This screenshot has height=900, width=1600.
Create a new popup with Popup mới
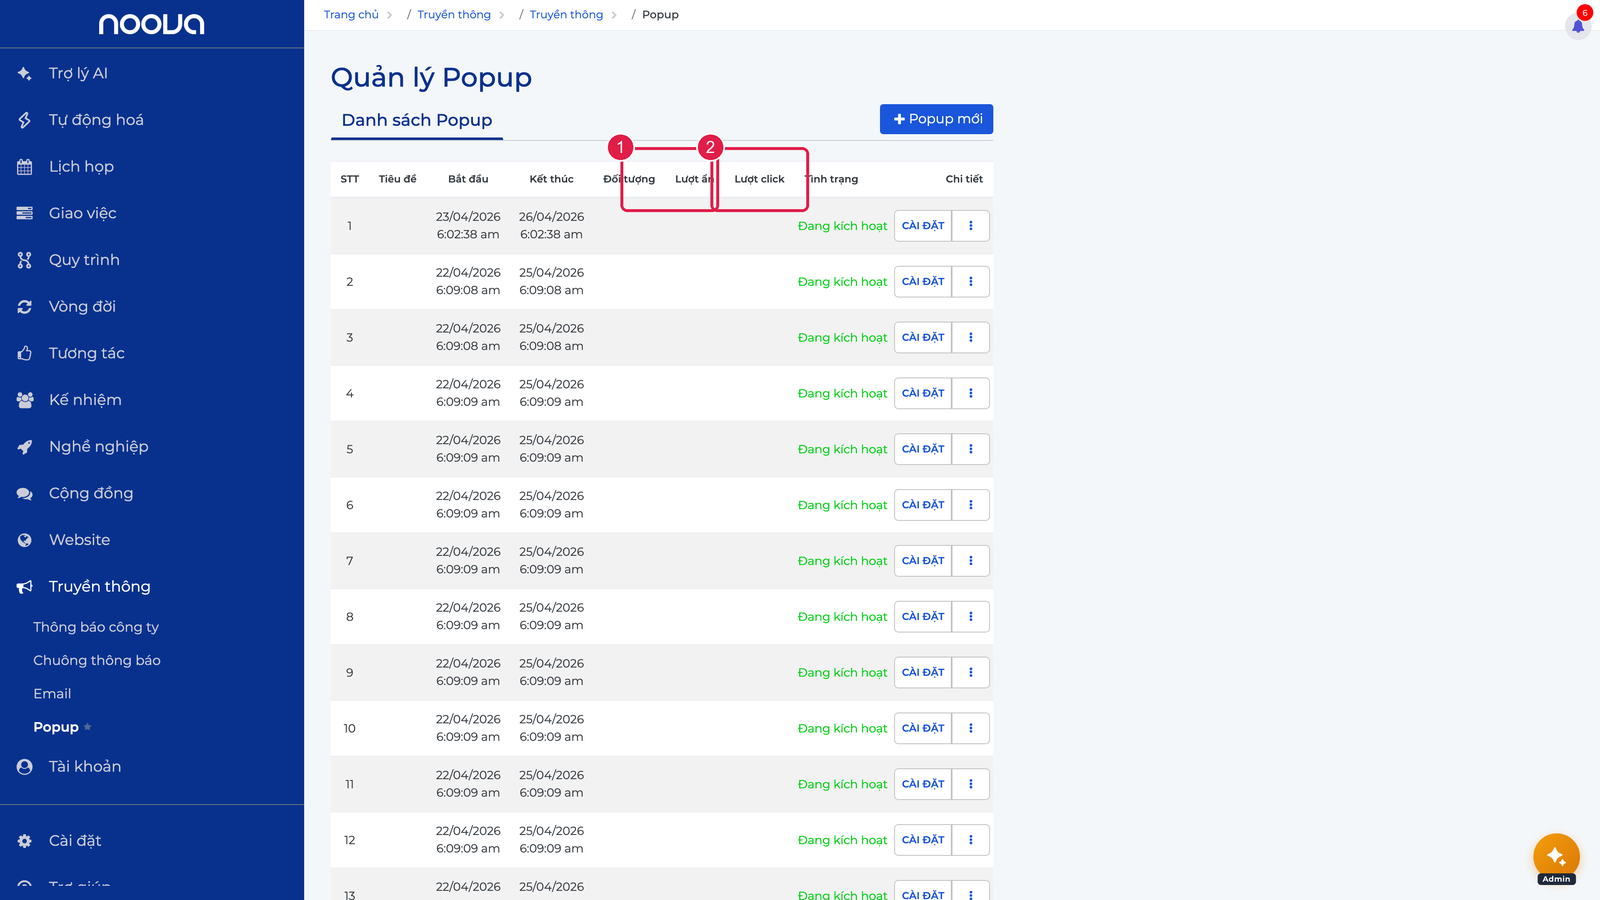point(936,119)
